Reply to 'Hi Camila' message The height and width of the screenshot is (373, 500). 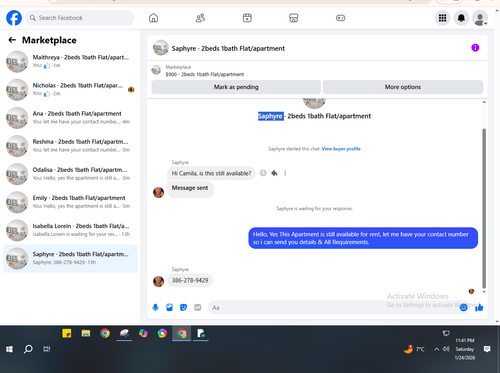click(x=274, y=173)
